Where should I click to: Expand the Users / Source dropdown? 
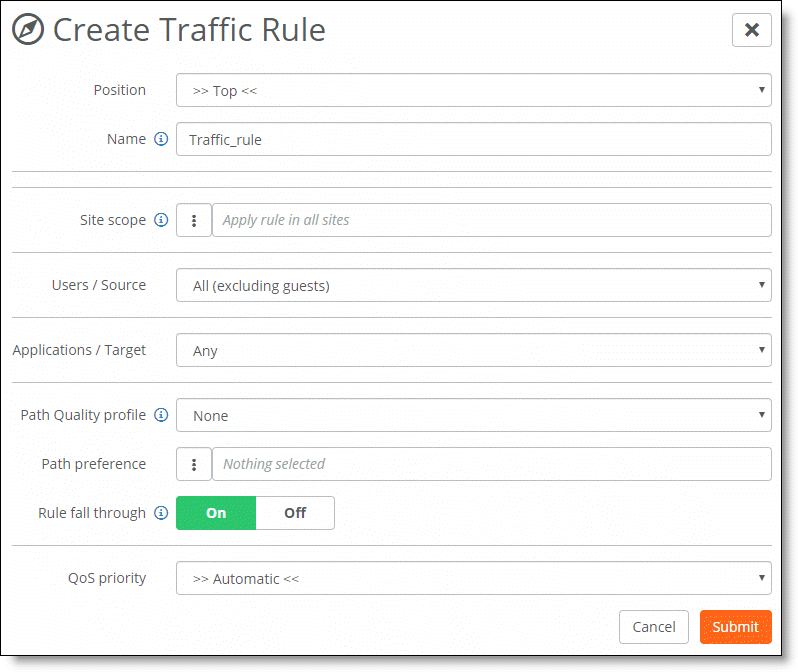474,285
